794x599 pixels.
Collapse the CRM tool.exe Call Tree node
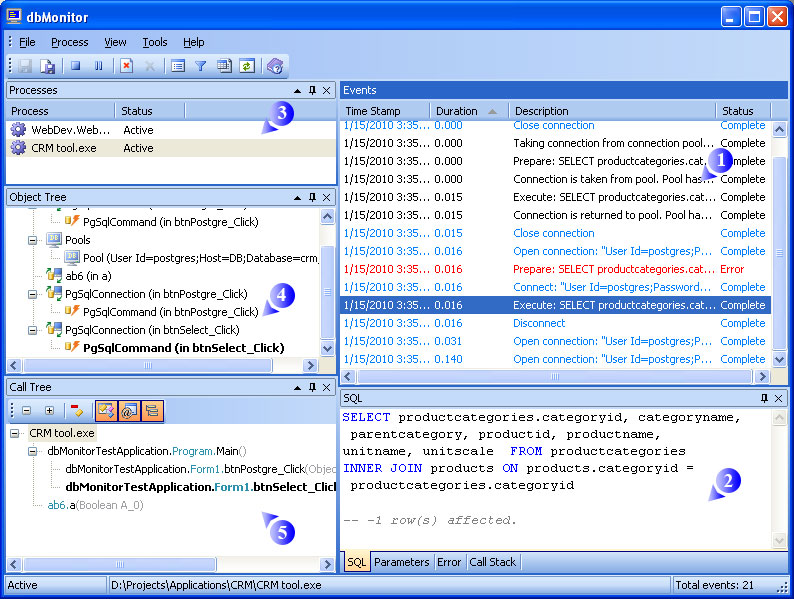click(15, 434)
